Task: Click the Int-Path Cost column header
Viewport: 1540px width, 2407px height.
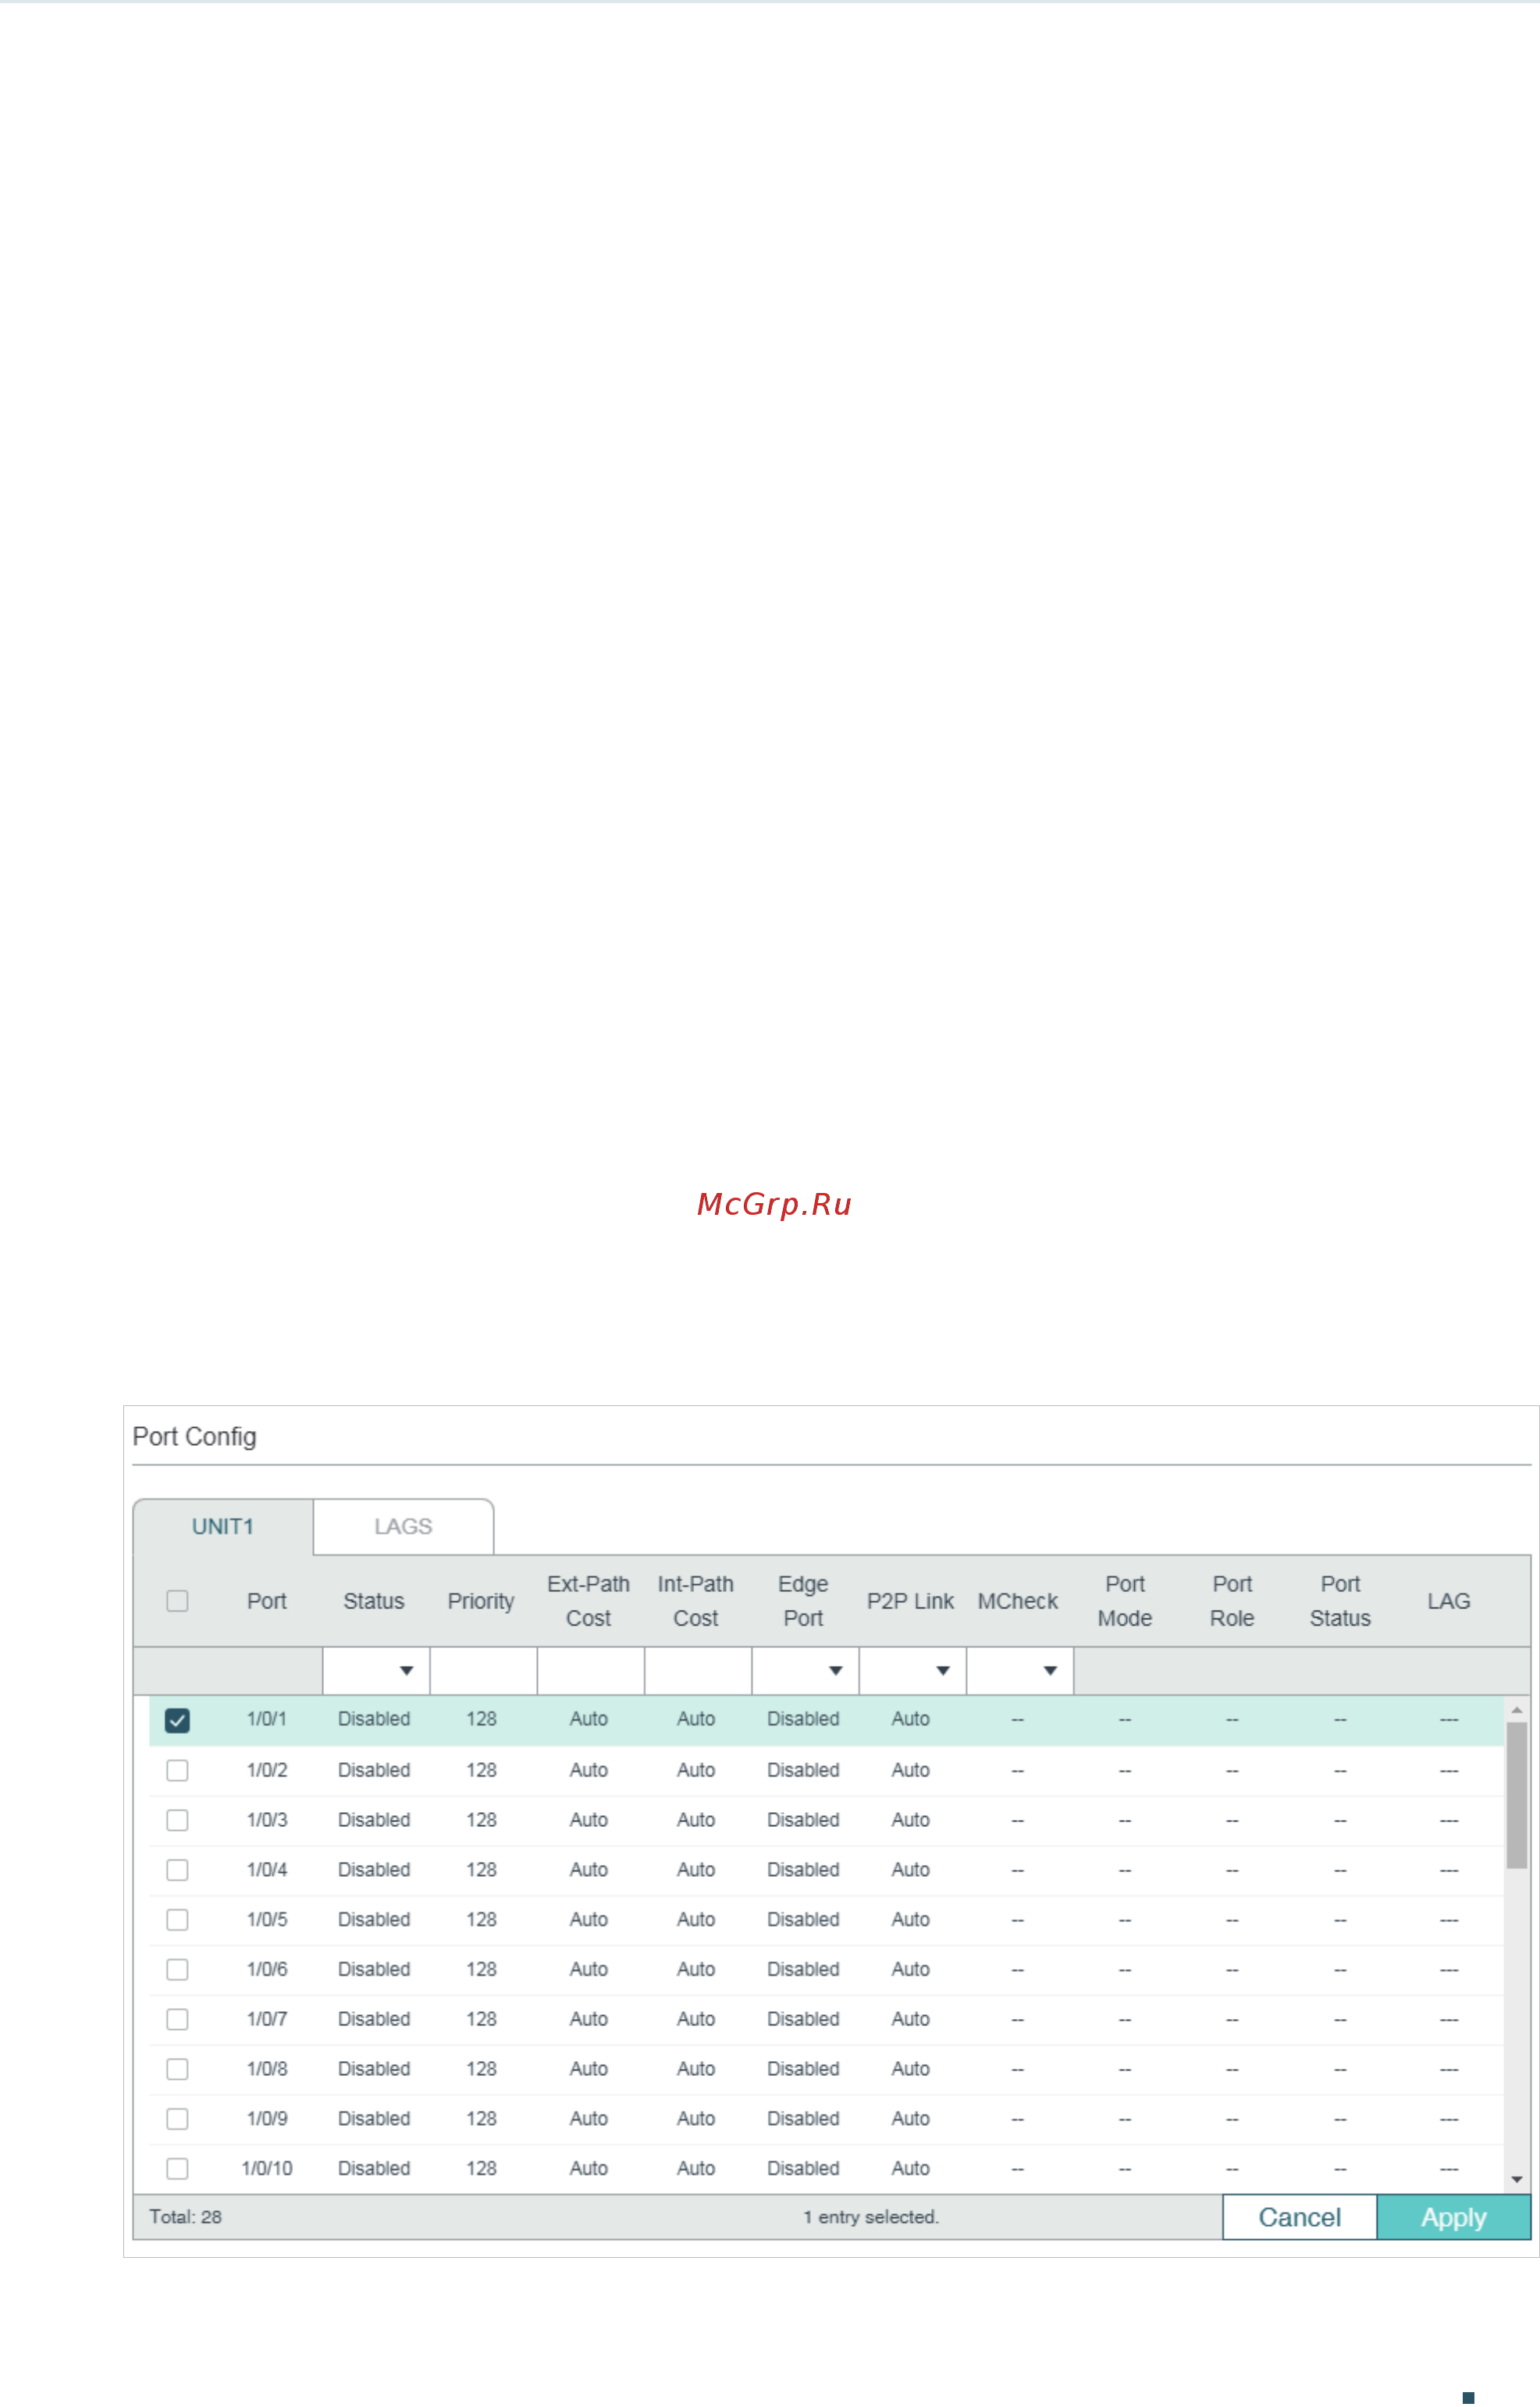Action: (696, 1602)
